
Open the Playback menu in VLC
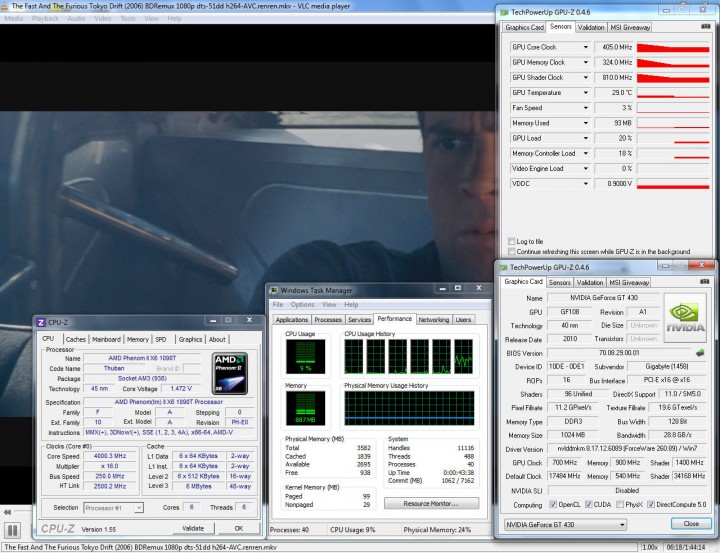coord(45,18)
